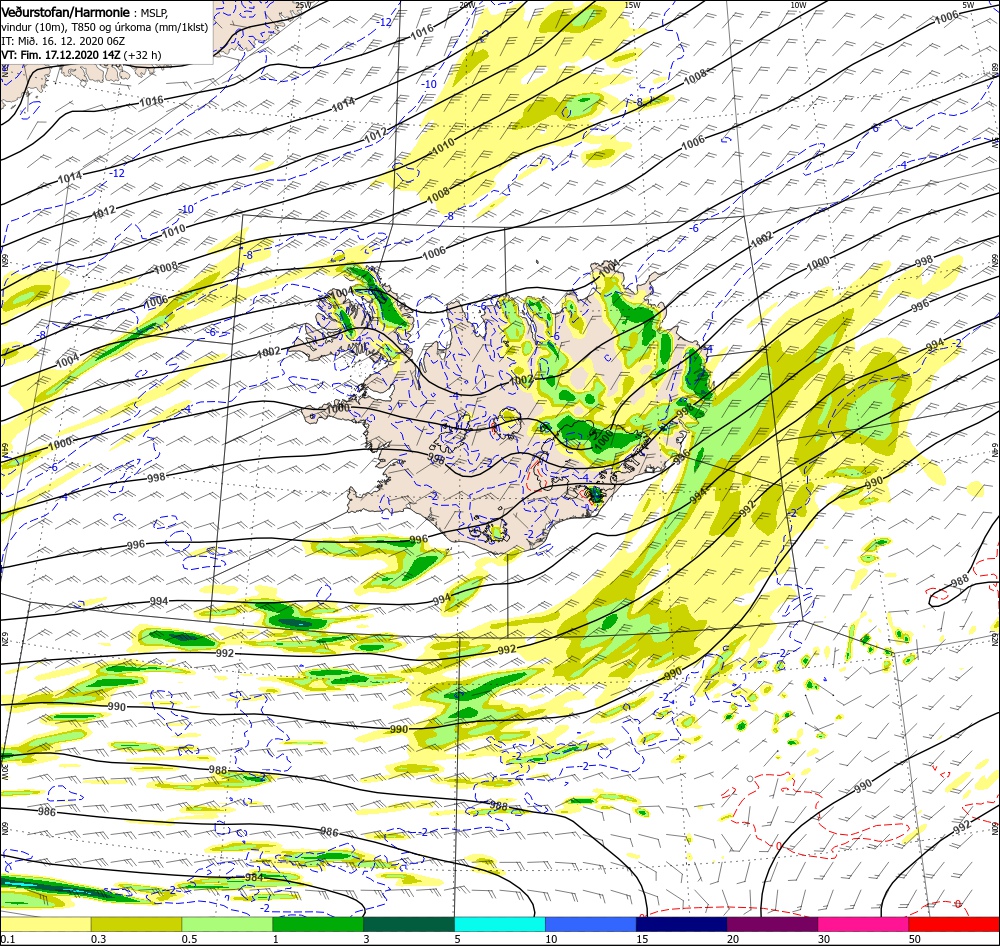Viewport: 1000px width, 946px height.
Task: Click the legend value "0.1"
Action: [7, 939]
